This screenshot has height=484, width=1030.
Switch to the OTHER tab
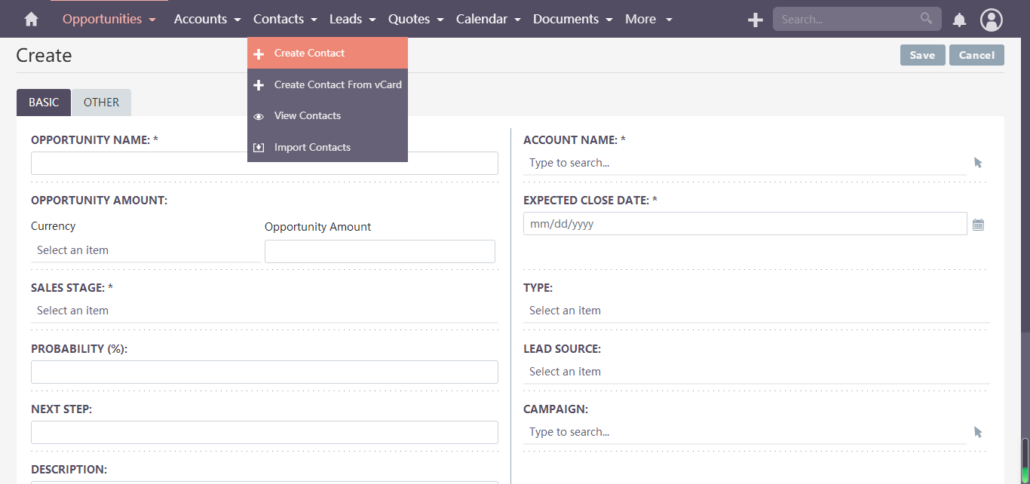pos(101,102)
